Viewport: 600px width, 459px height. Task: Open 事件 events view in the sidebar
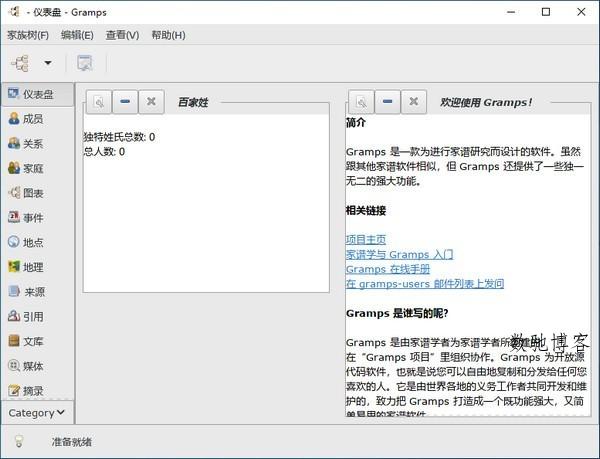[37, 218]
